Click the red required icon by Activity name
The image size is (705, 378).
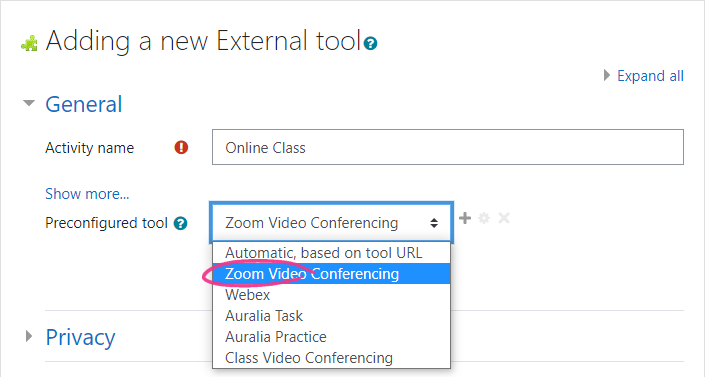point(181,147)
